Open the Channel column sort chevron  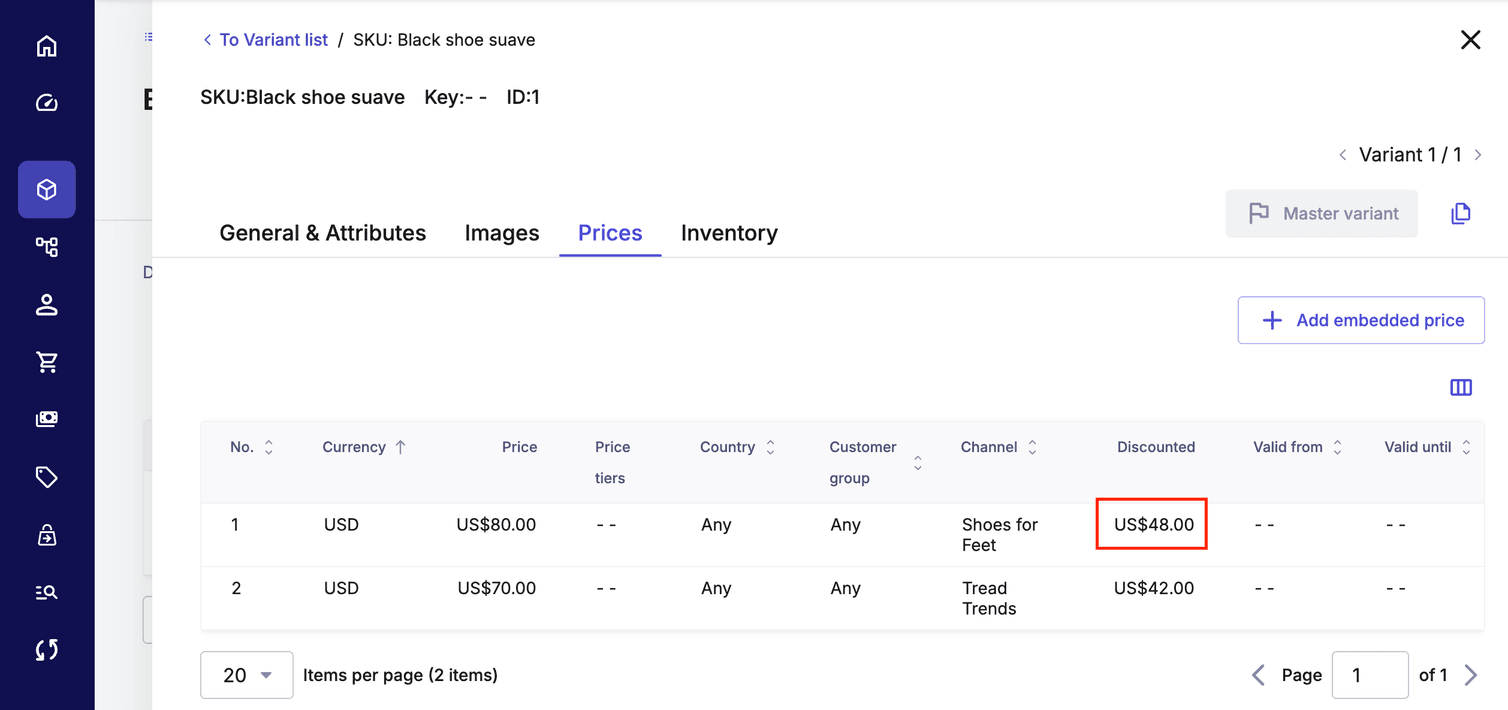(1032, 447)
